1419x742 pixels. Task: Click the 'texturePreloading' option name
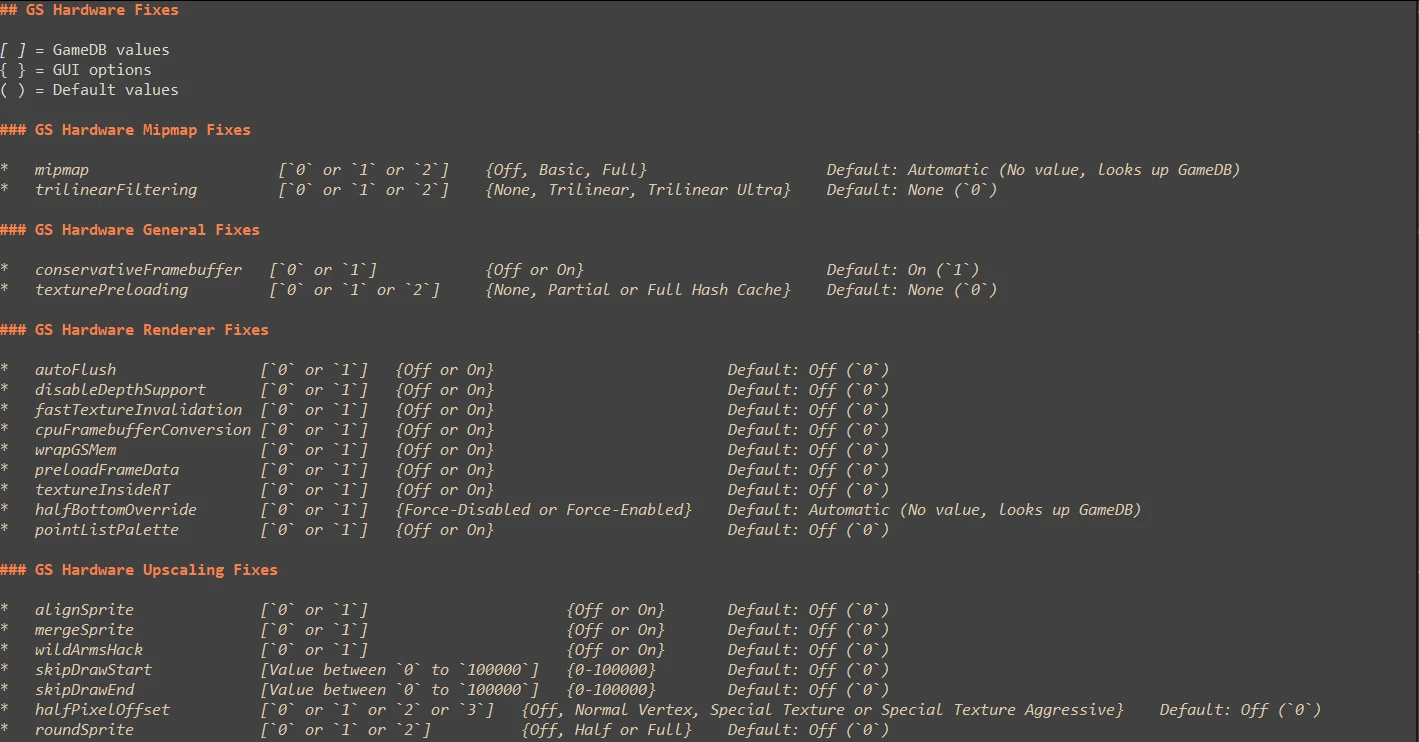click(111, 290)
